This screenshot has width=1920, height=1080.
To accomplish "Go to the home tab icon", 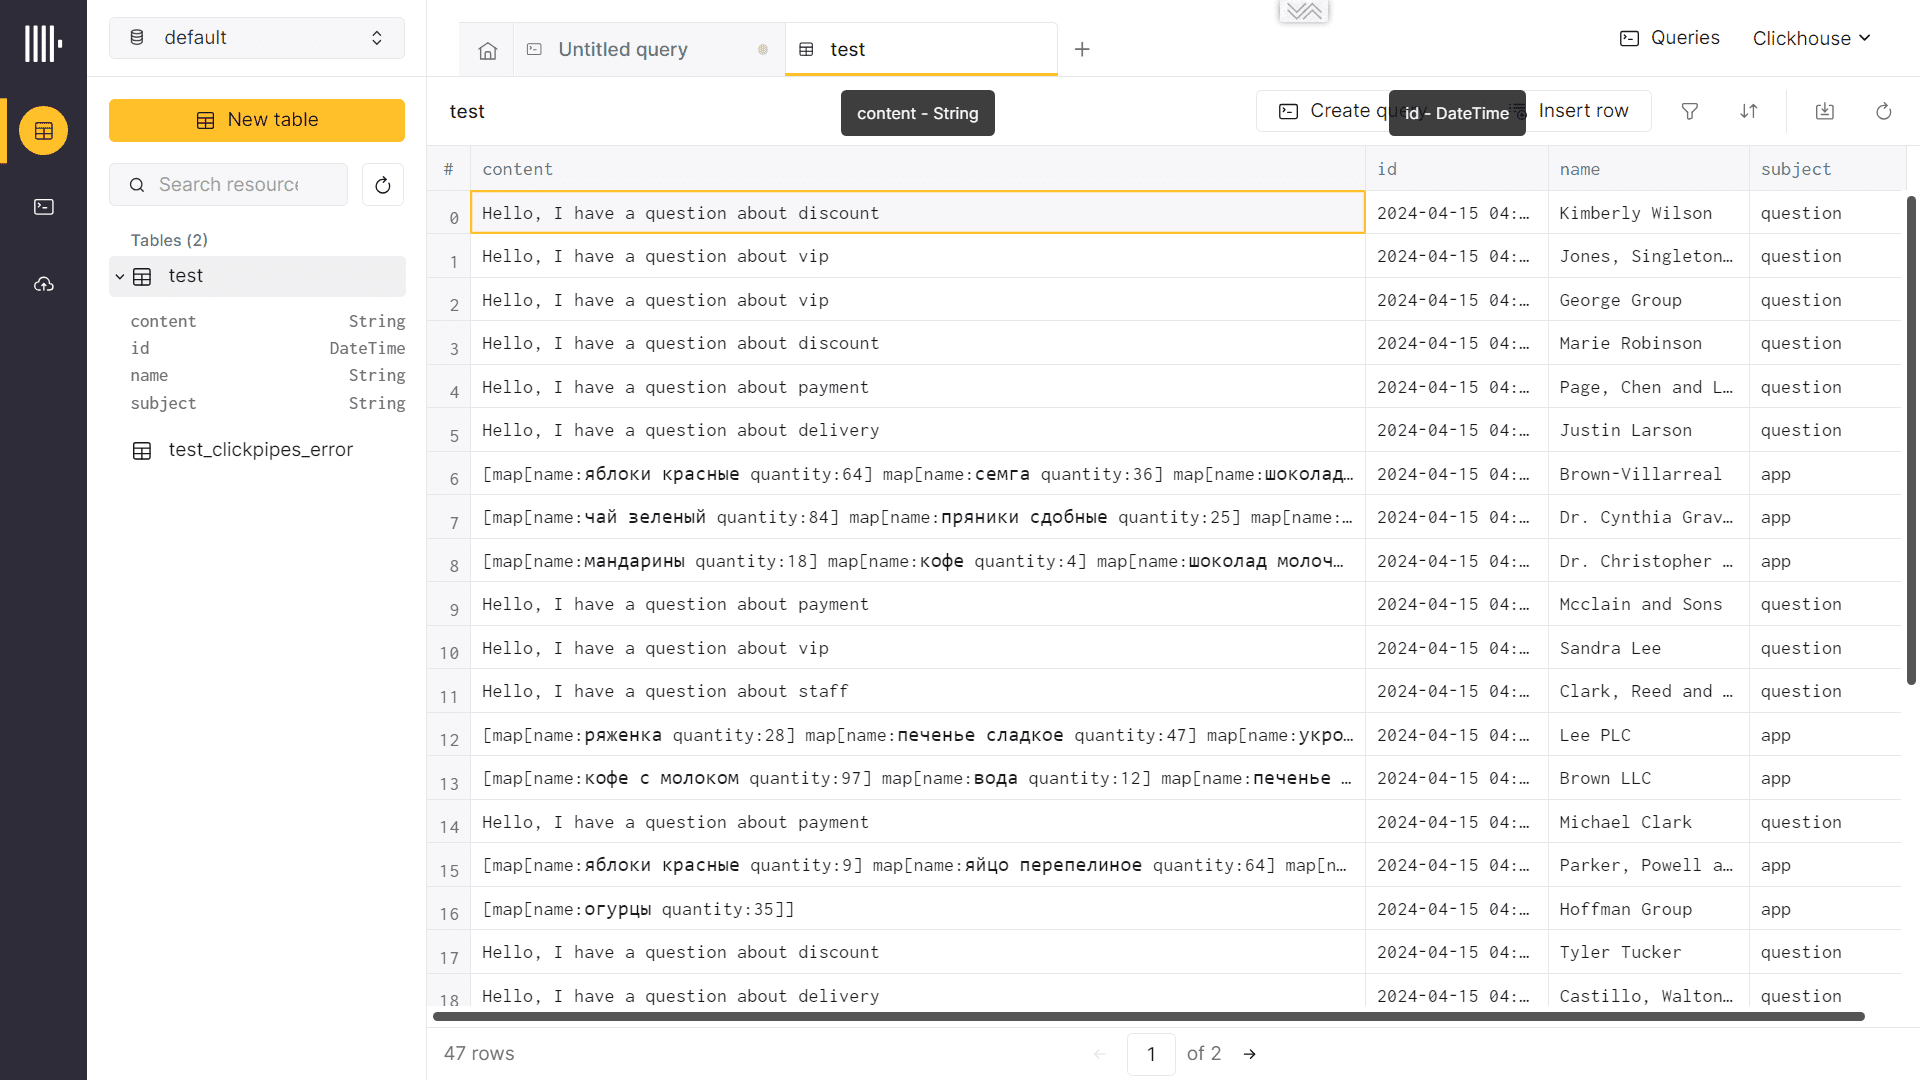I will pyautogui.click(x=487, y=50).
